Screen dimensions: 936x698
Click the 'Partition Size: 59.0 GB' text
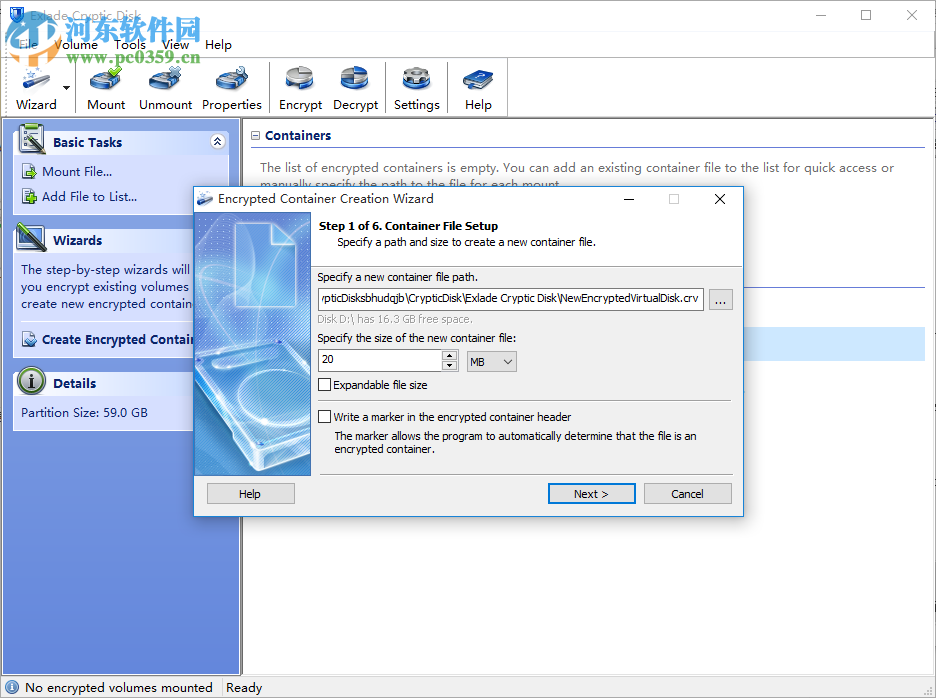coord(84,413)
